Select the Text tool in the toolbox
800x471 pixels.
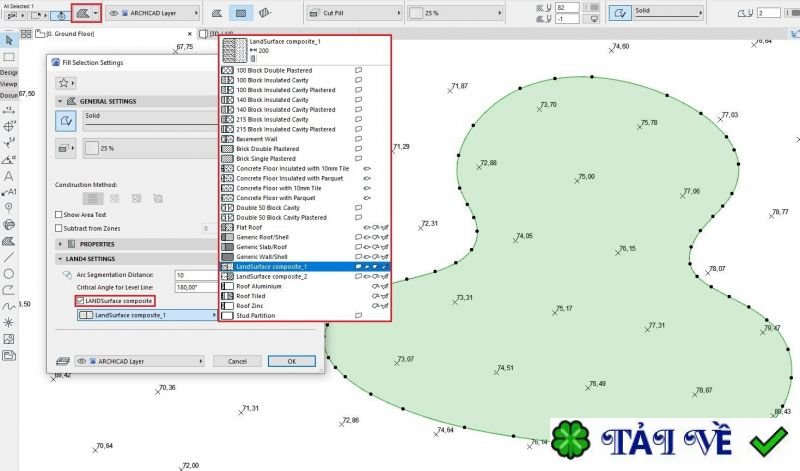tap(9, 175)
